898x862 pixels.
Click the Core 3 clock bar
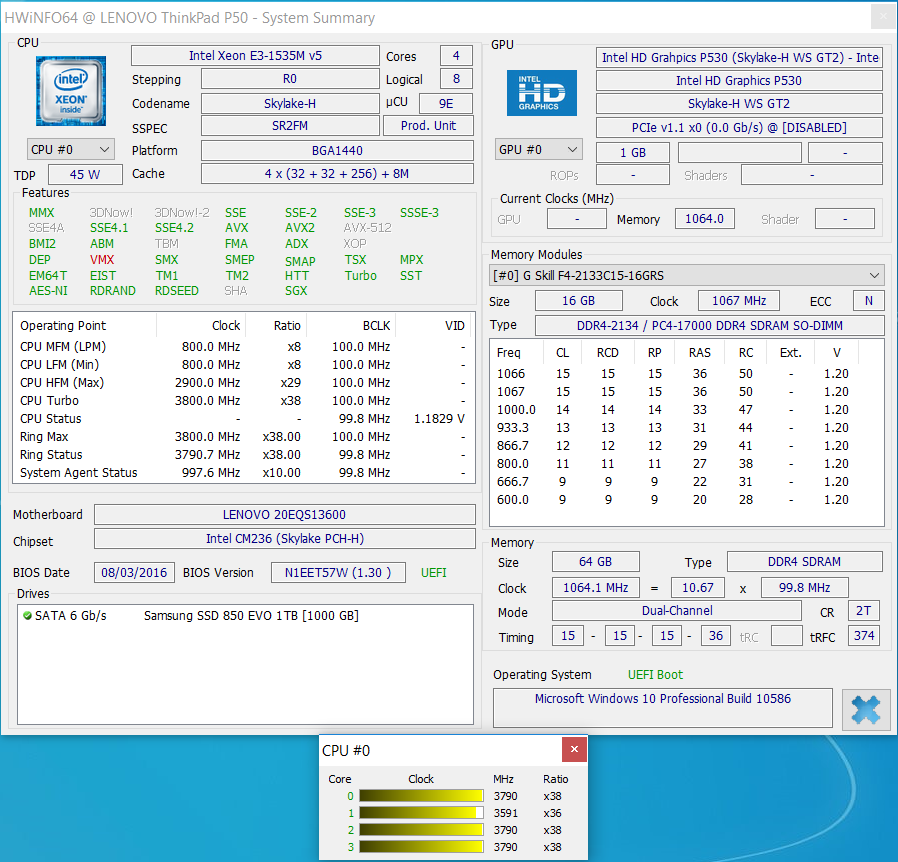tap(421, 847)
